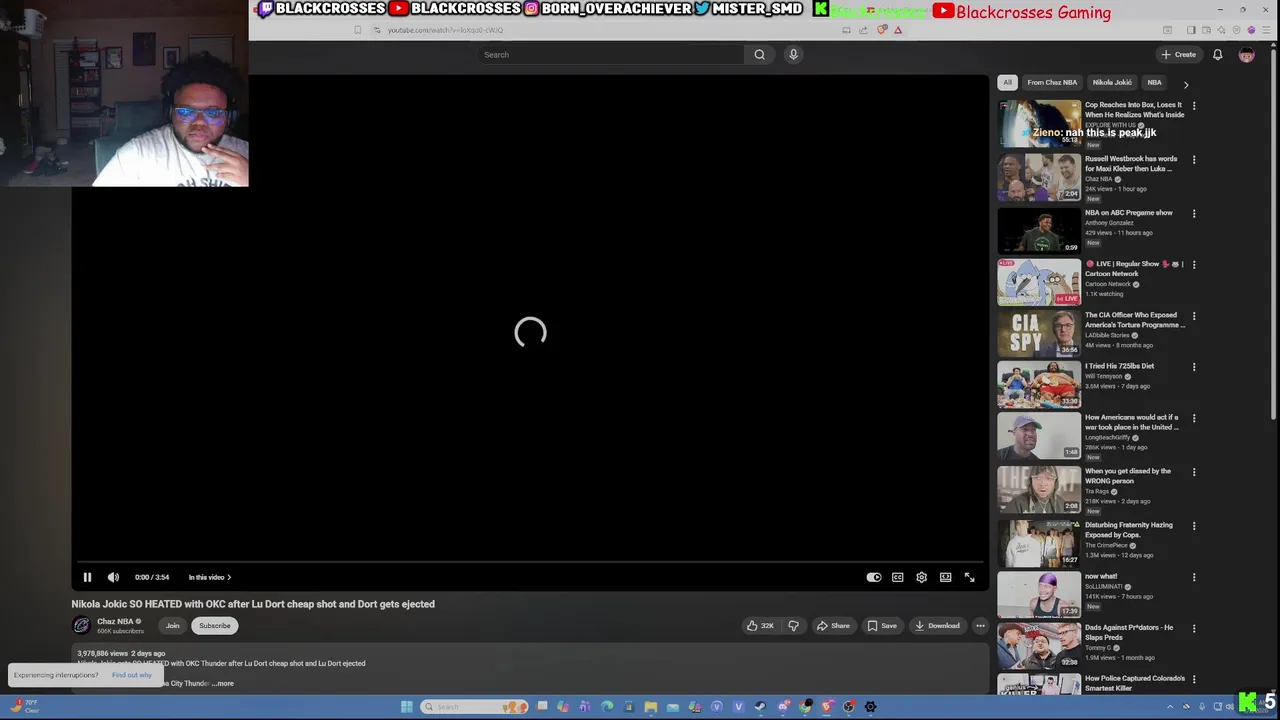
Task: Open options for 'Dads Against Predators' video
Action: [1194, 628]
